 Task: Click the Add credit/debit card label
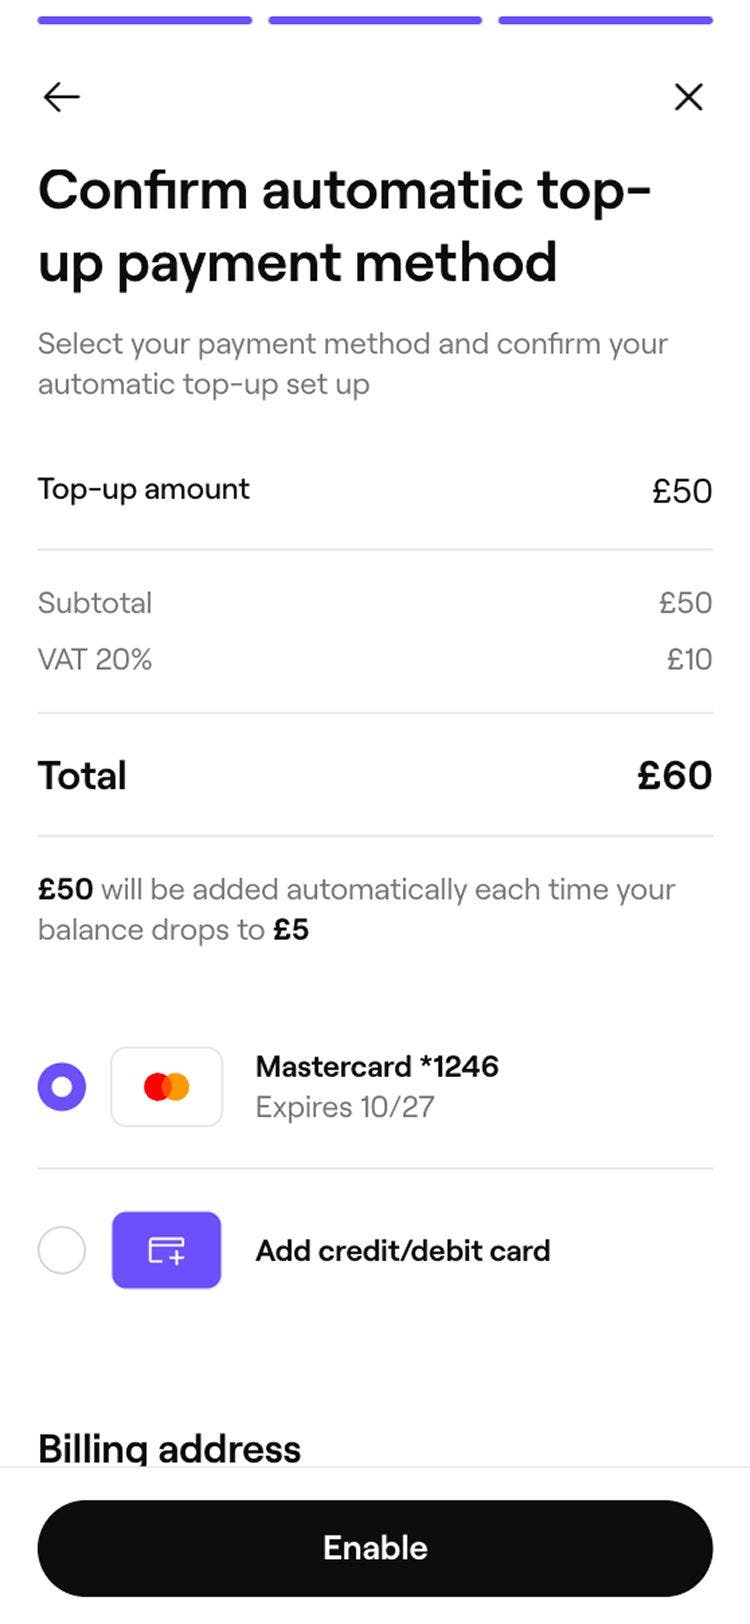(x=403, y=1251)
